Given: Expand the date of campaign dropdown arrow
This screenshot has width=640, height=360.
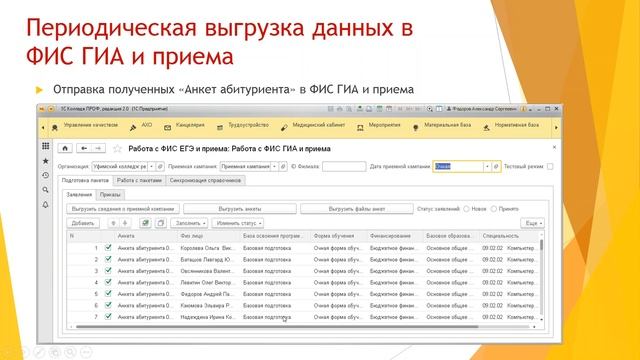Looking at the screenshot, I should pyautogui.click(x=487, y=167).
